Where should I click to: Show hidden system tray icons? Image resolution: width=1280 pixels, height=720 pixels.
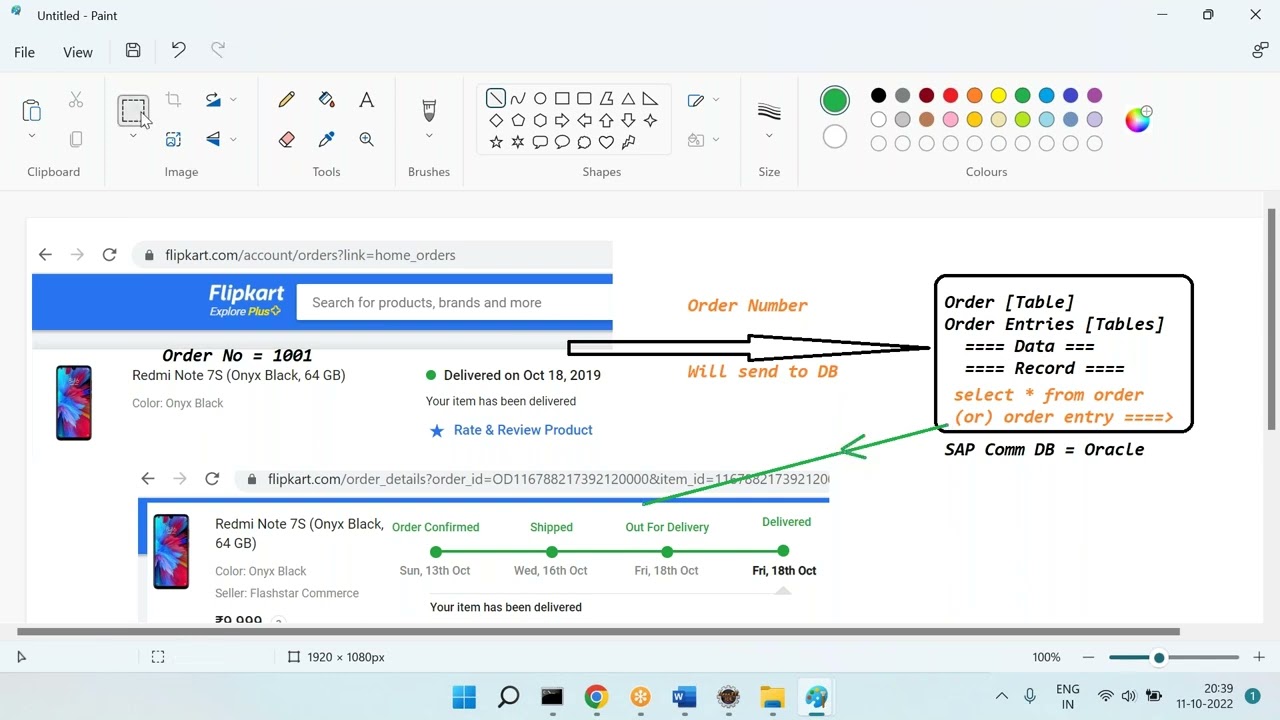pyautogui.click(x=1001, y=696)
